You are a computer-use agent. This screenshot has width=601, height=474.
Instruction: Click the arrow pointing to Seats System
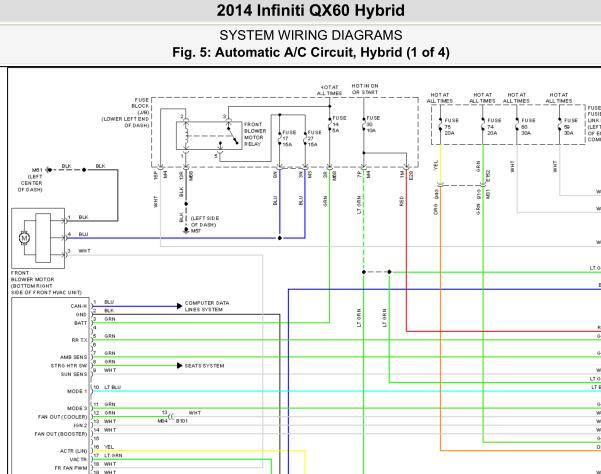tap(179, 366)
